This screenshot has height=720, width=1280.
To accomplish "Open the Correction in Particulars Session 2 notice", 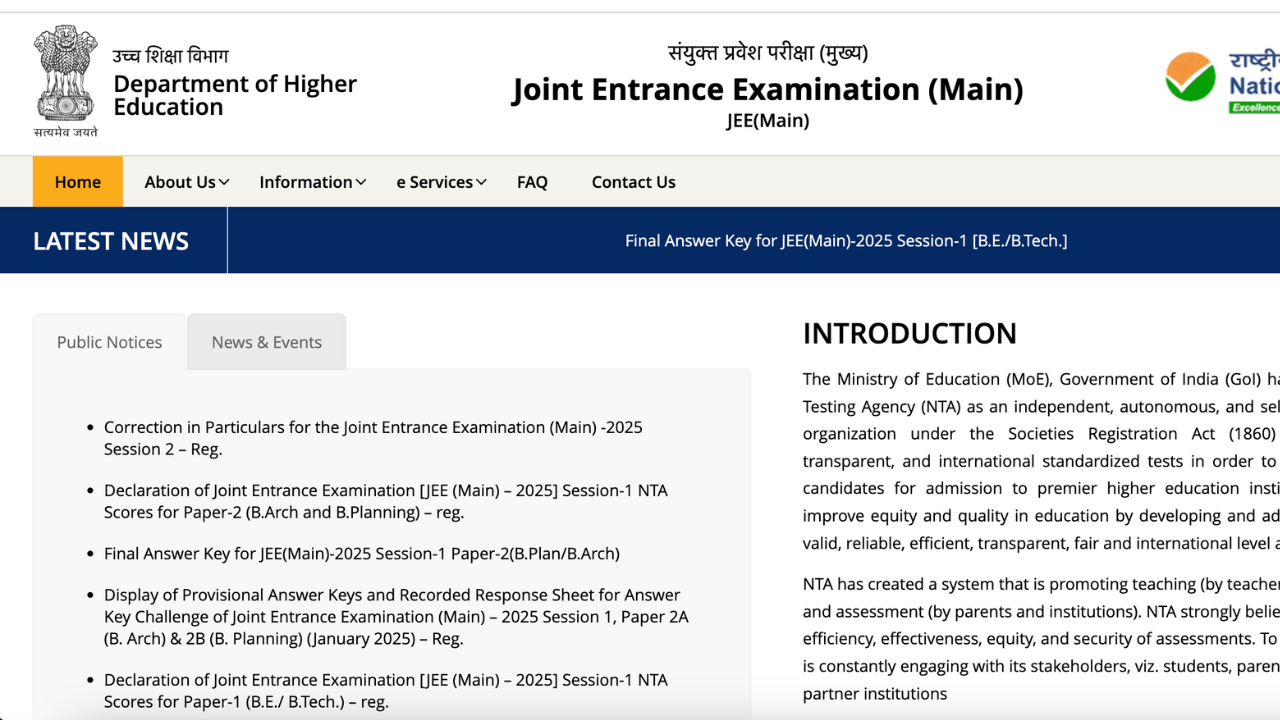I will 373,437.
